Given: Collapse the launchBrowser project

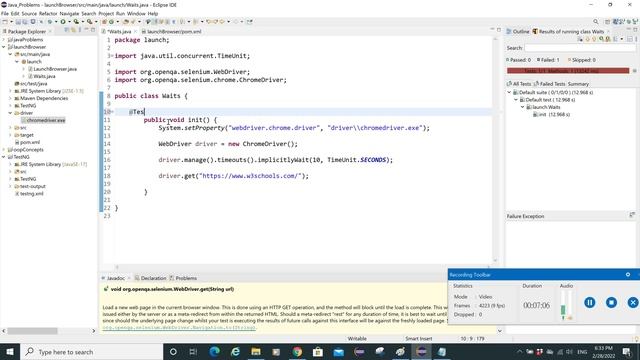Looking at the screenshot, I should click(x=4, y=47).
